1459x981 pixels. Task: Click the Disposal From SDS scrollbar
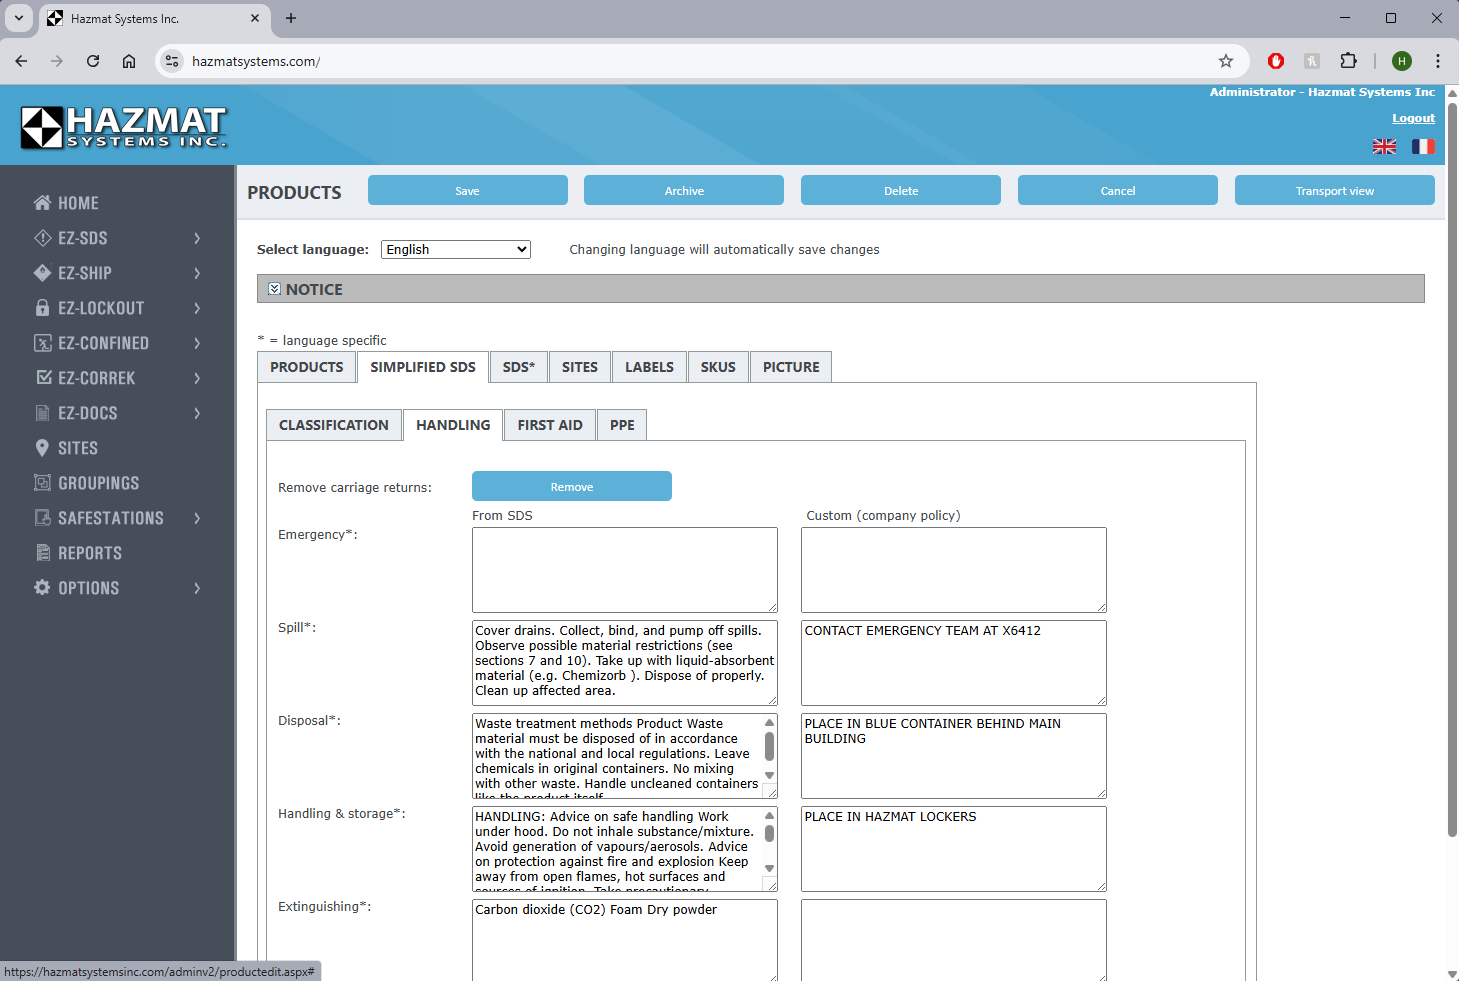[769, 748]
